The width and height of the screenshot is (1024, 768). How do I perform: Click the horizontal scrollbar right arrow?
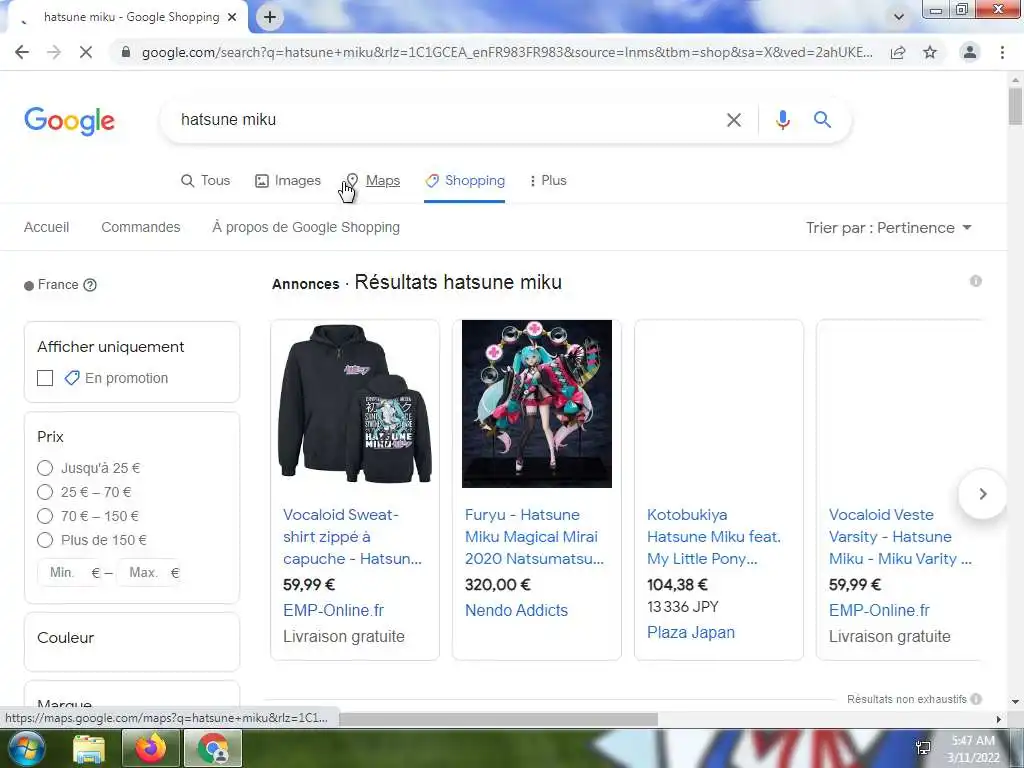(998, 719)
